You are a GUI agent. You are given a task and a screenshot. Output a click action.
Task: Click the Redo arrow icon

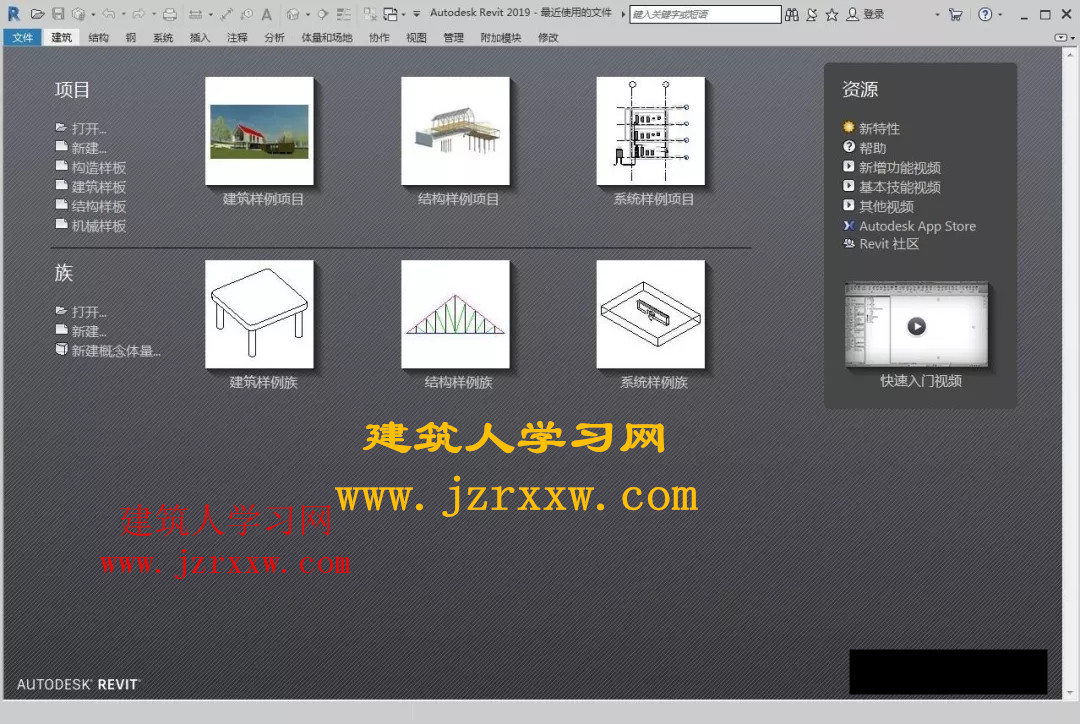click(138, 14)
